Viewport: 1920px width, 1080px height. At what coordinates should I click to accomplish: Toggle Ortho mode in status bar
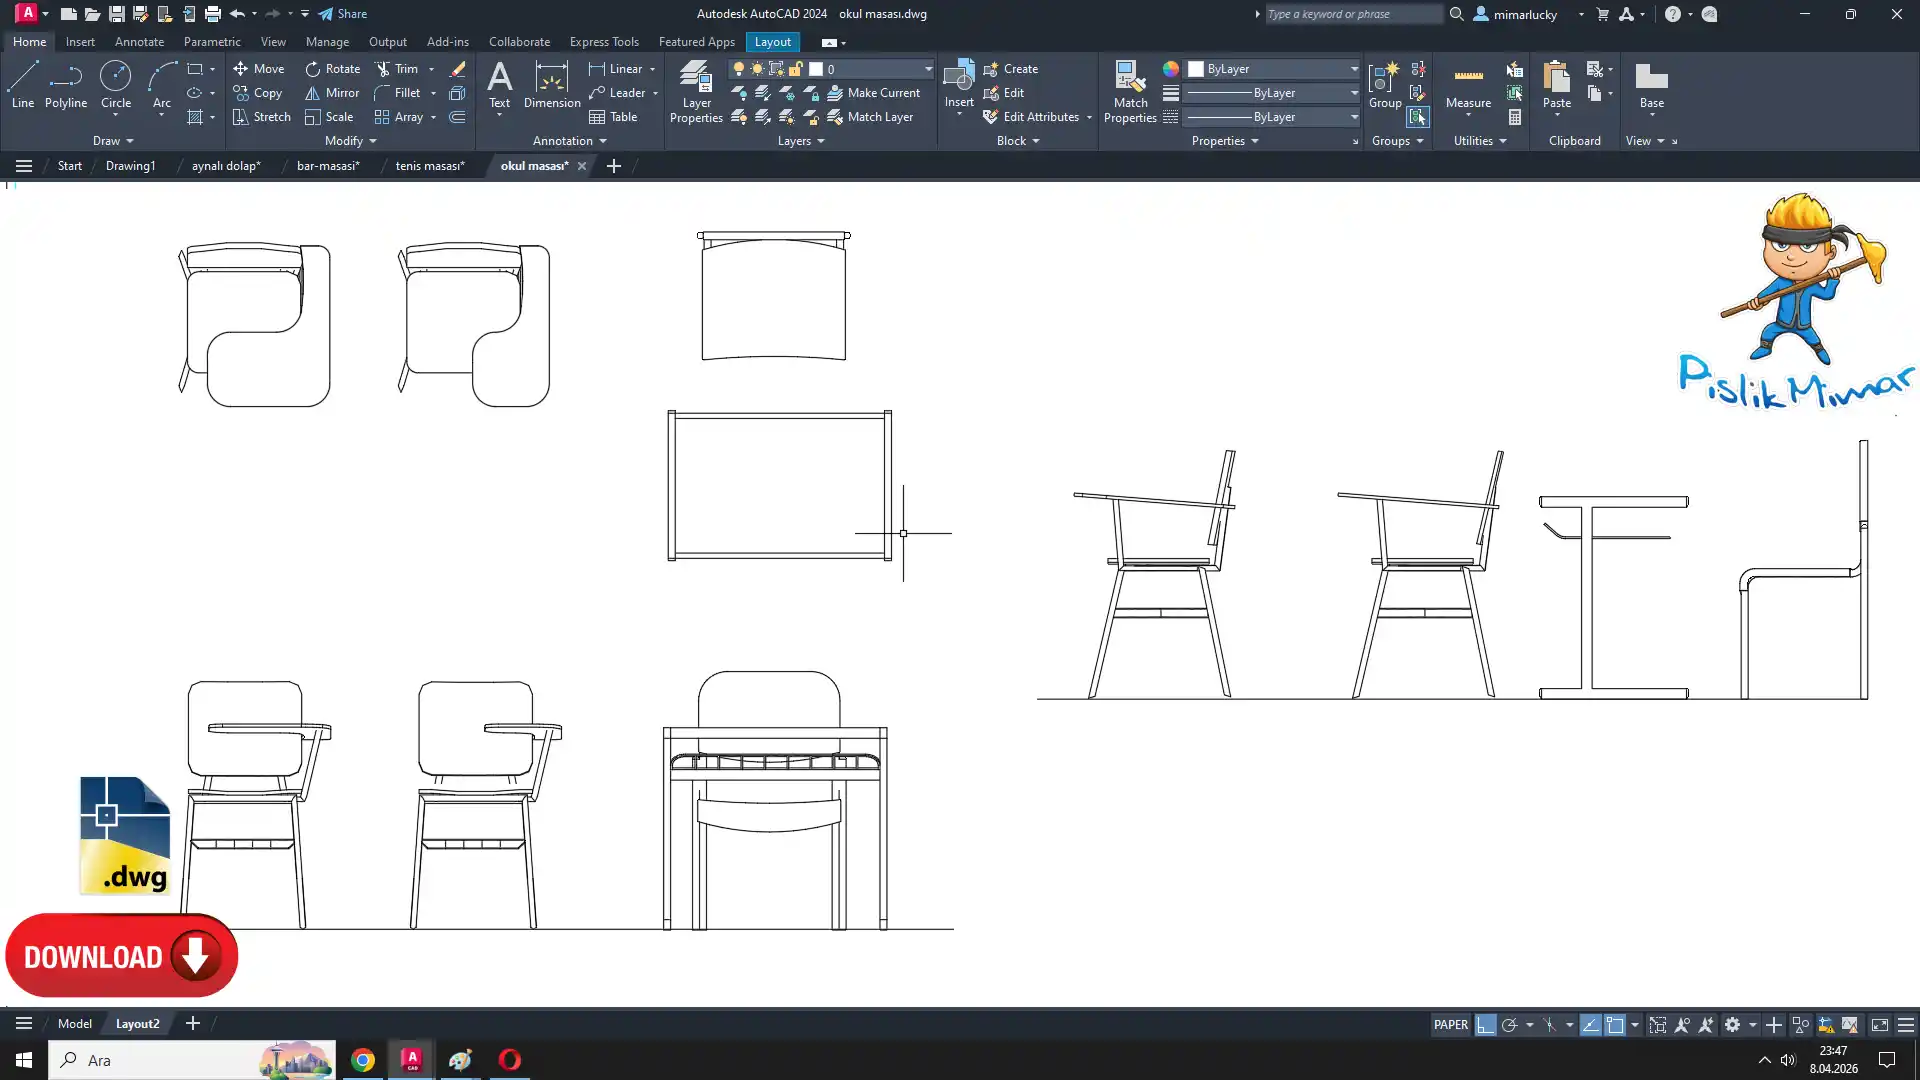coord(1485,1025)
